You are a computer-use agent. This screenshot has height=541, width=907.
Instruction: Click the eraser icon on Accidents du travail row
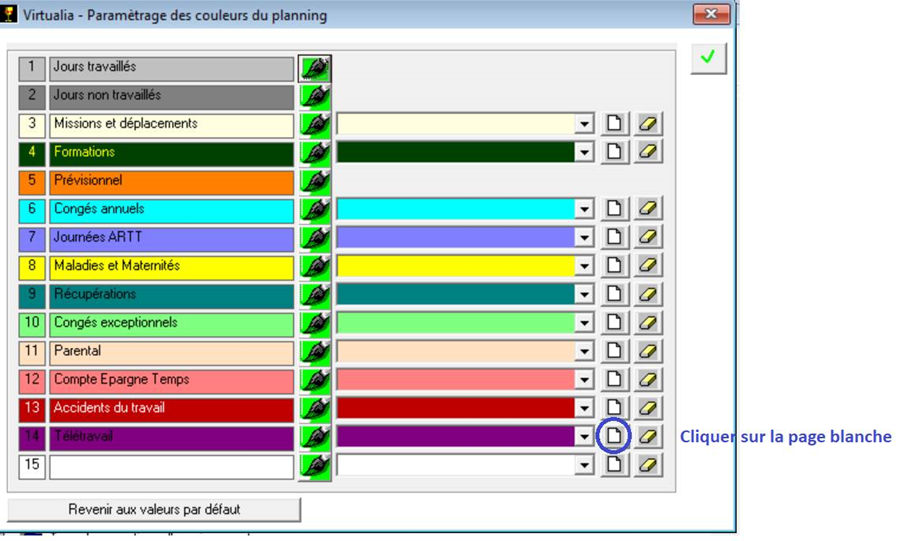pos(649,408)
